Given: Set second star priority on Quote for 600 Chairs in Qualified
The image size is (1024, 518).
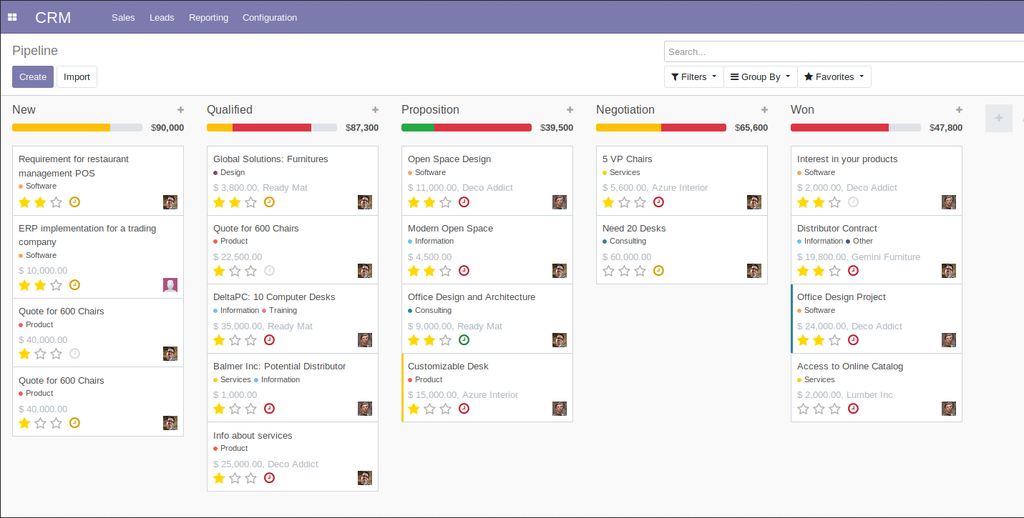Looking at the screenshot, I should click(x=235, y=270).
